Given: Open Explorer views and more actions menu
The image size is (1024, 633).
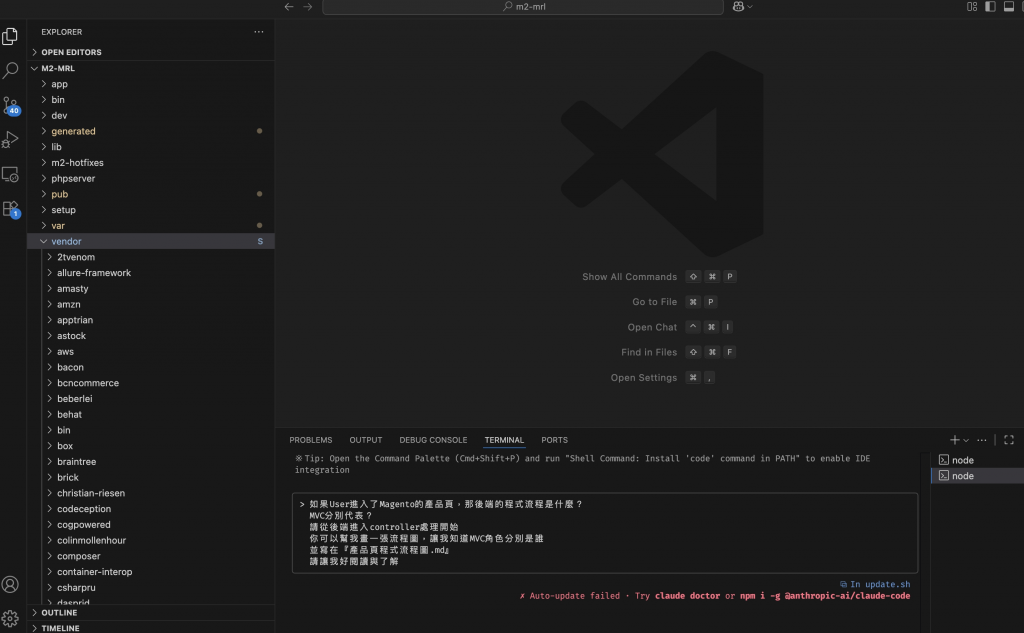Looking at the screenshot, I should tap(259, 31).
